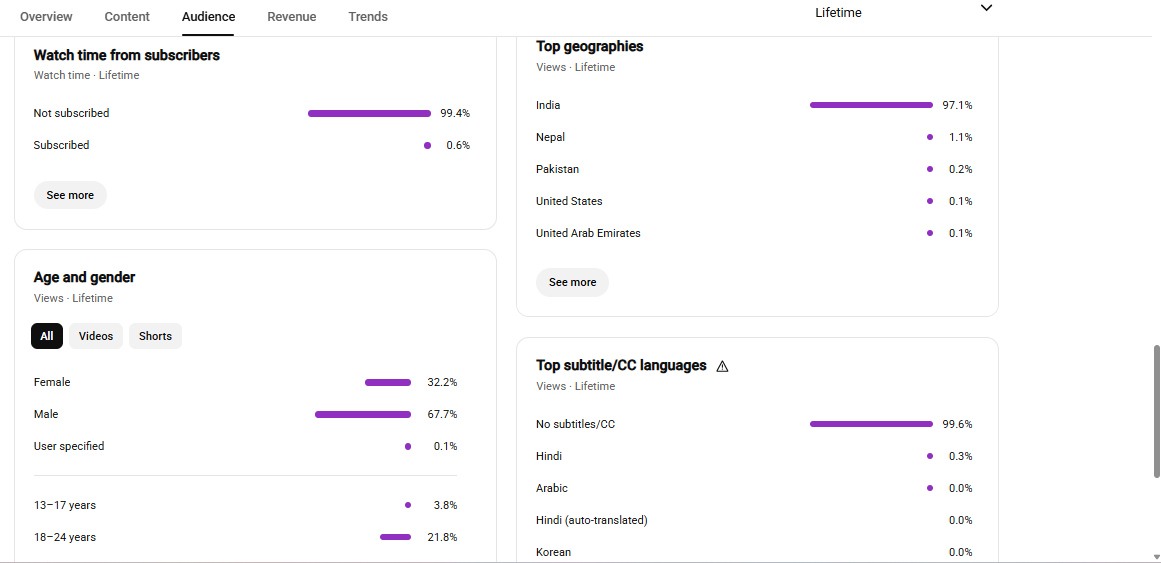Image resolution: width=1161 pixels, height=563 pixels.
Task: Open the Trends tab
Action: [368, 16]
